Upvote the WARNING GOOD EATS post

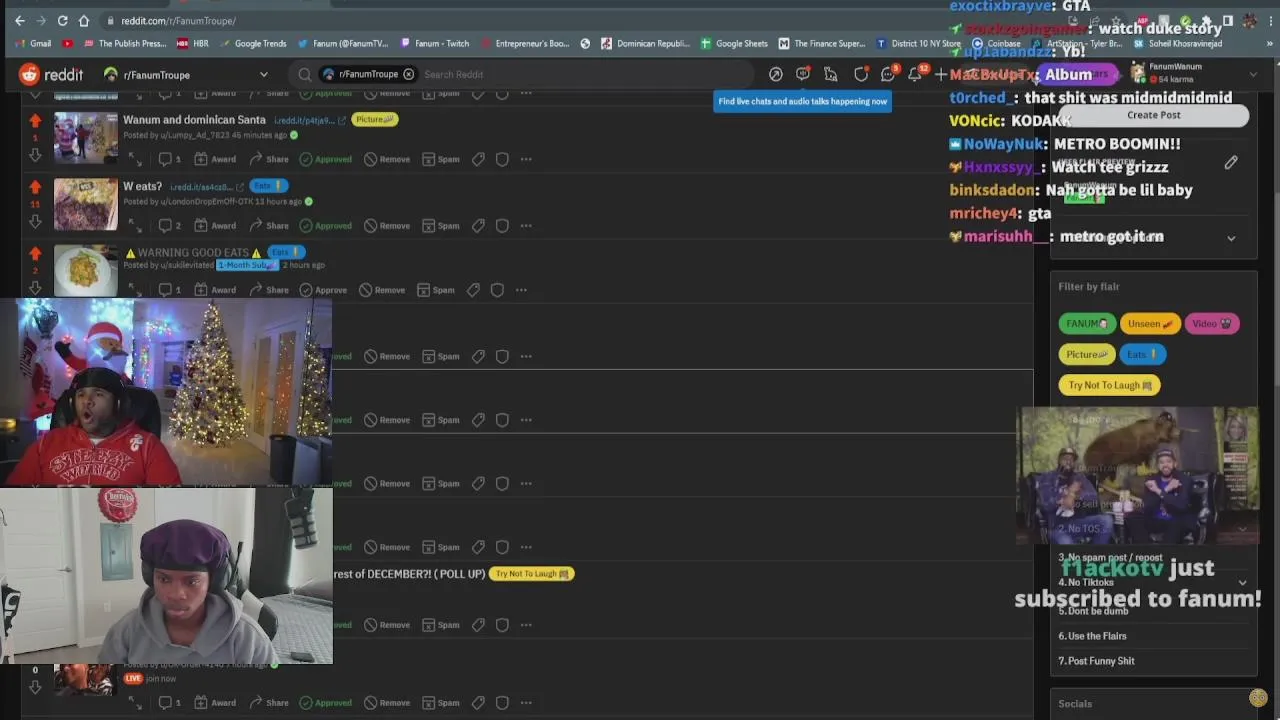coord(35,254)
